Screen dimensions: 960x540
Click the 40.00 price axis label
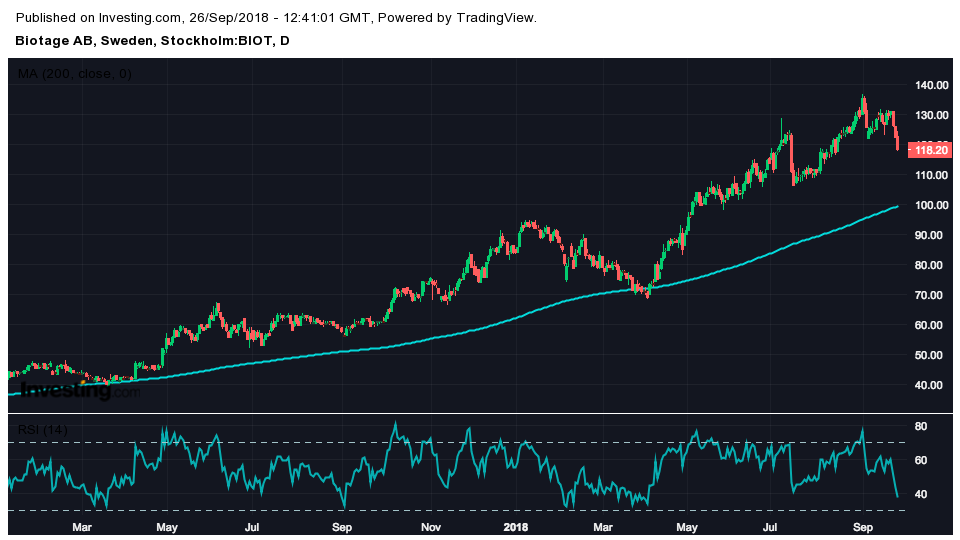(x=929, y=385)
